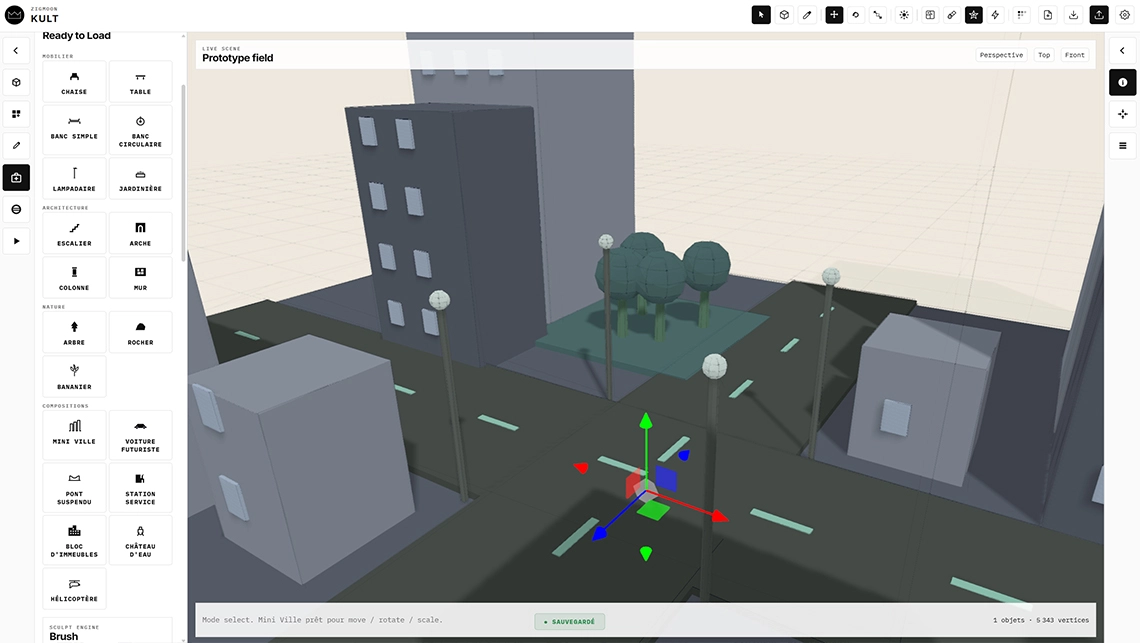The image size is (1140, 643).
Task: Click the cube primitive tool in top toolbar
Action: [784, 15]
